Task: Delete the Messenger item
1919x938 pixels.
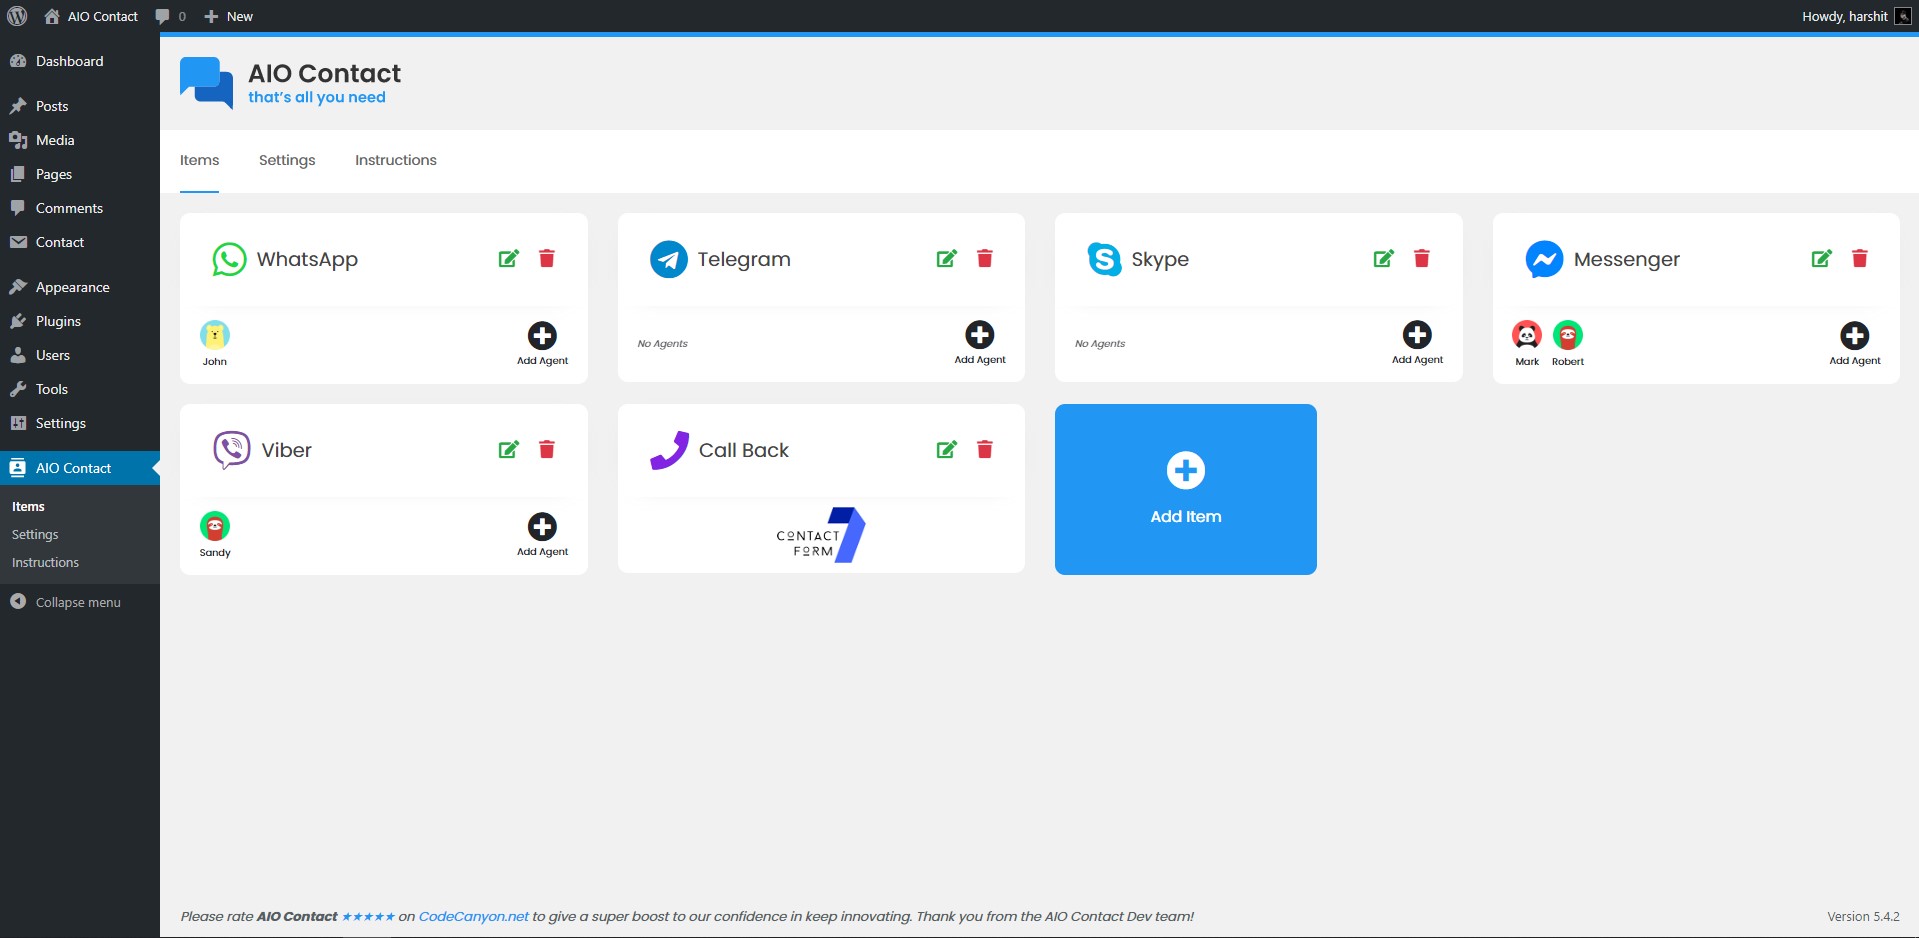Action: 1860,259
